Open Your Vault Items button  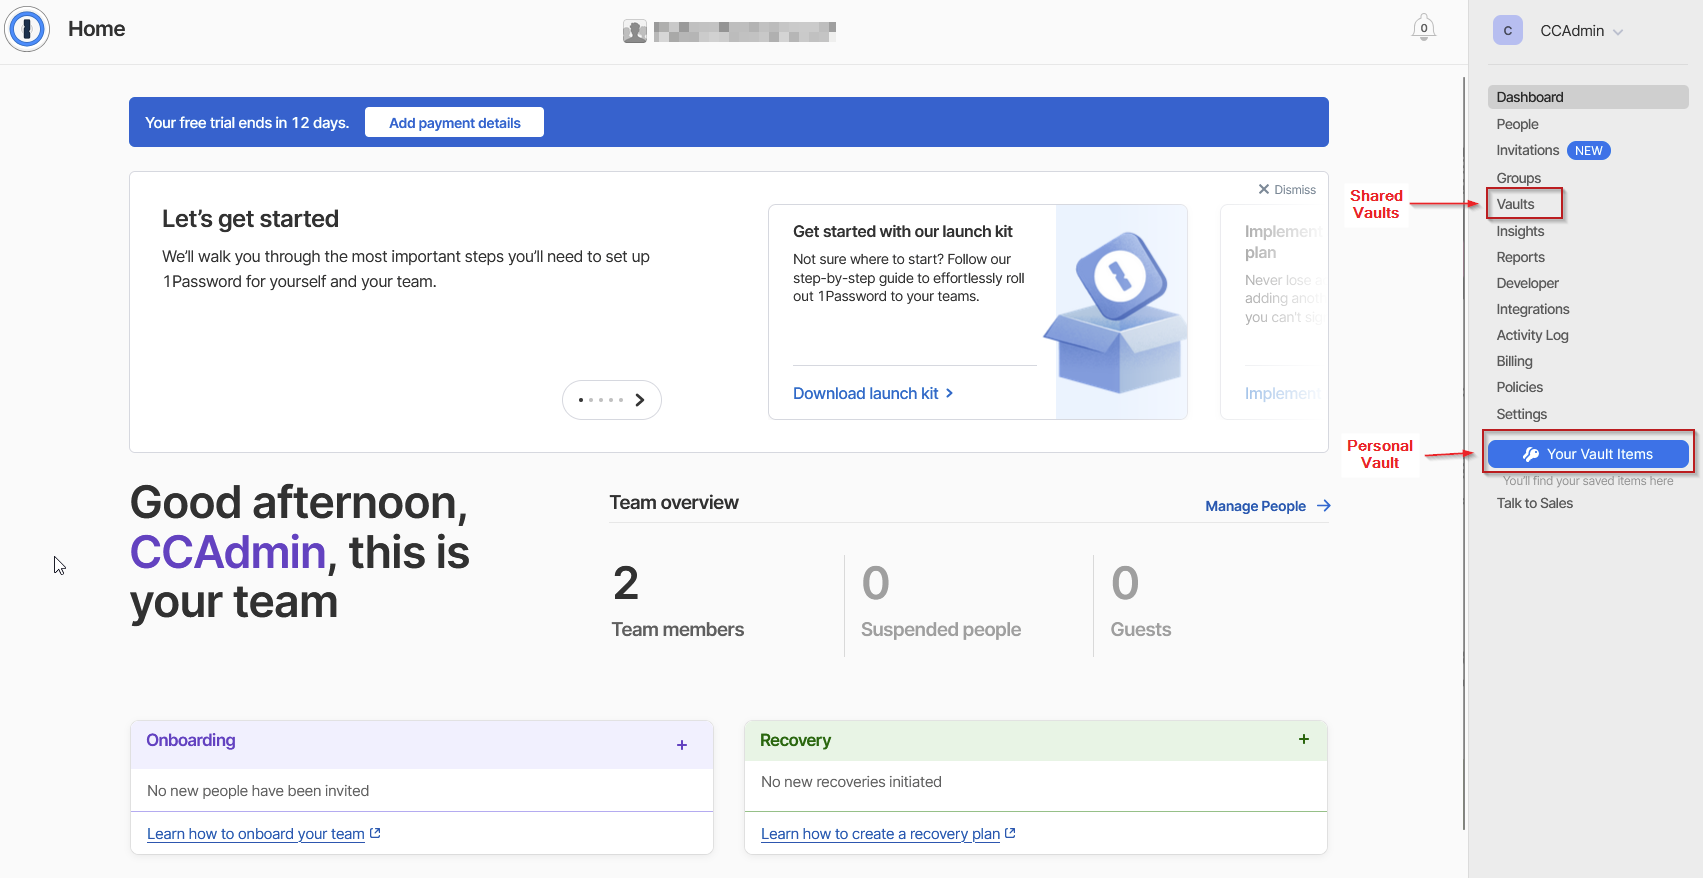[x=1588, y=454]
